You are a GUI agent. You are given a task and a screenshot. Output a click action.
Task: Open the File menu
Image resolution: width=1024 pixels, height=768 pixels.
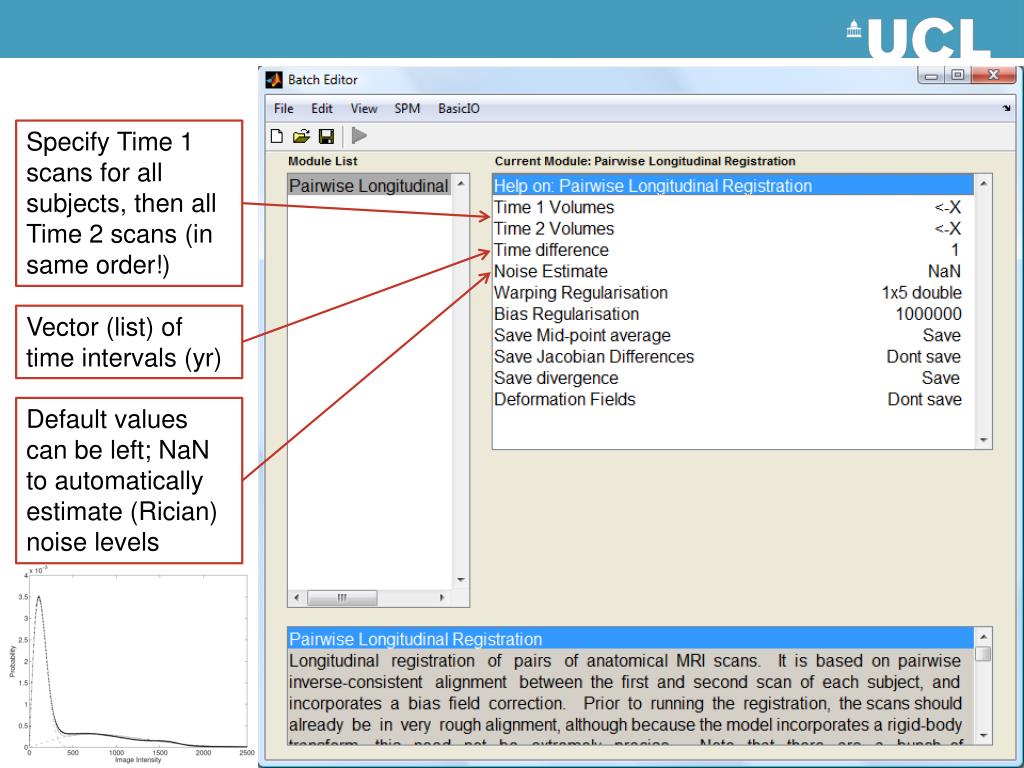tap(283, 108)
